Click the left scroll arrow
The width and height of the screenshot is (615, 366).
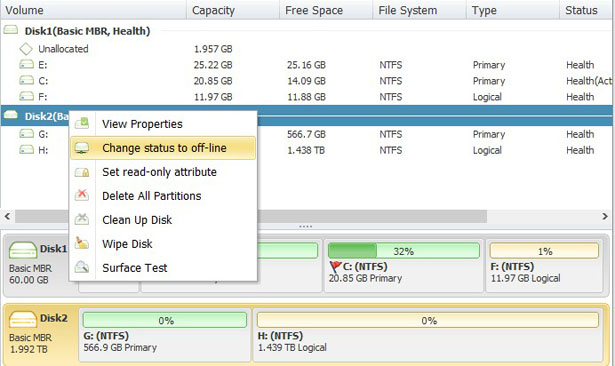(x=7, y=216)
